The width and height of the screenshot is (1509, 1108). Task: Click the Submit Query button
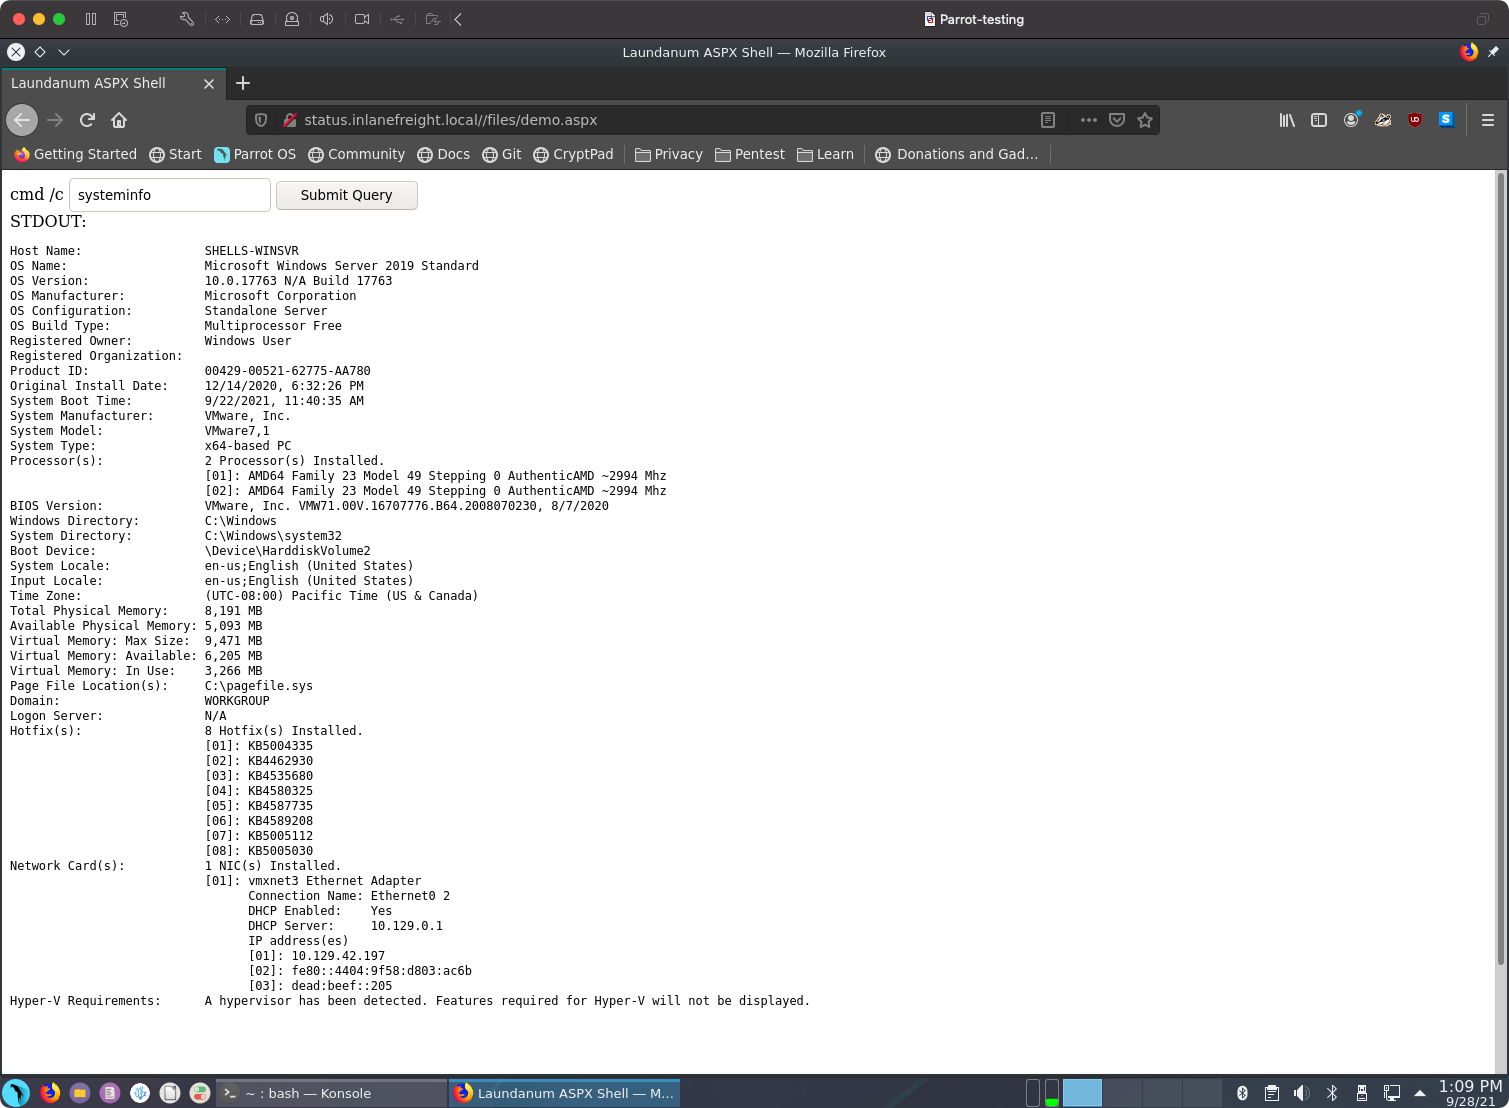(347, 195)
